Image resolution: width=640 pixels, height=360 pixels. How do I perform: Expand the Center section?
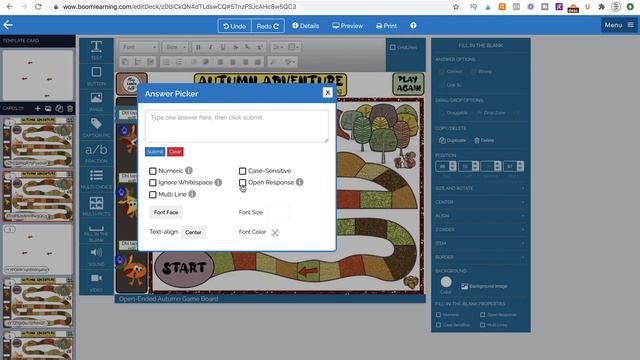point(480,202)
